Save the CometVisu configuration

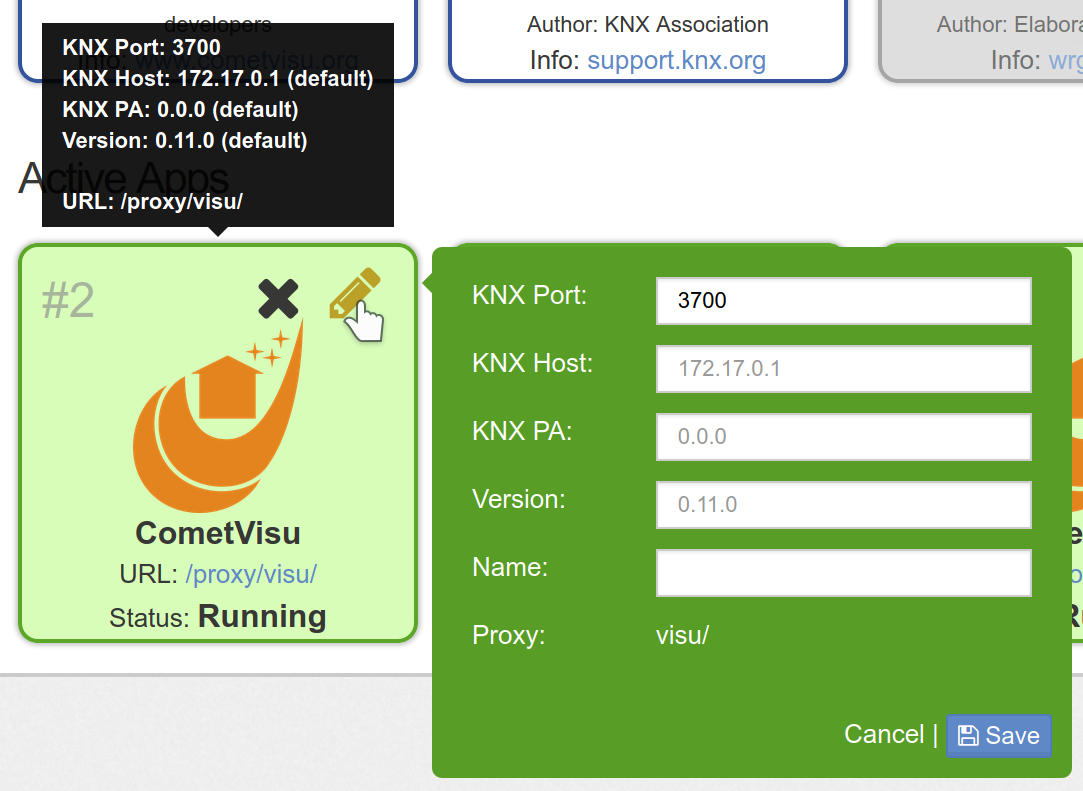click(x=998, y=736)
